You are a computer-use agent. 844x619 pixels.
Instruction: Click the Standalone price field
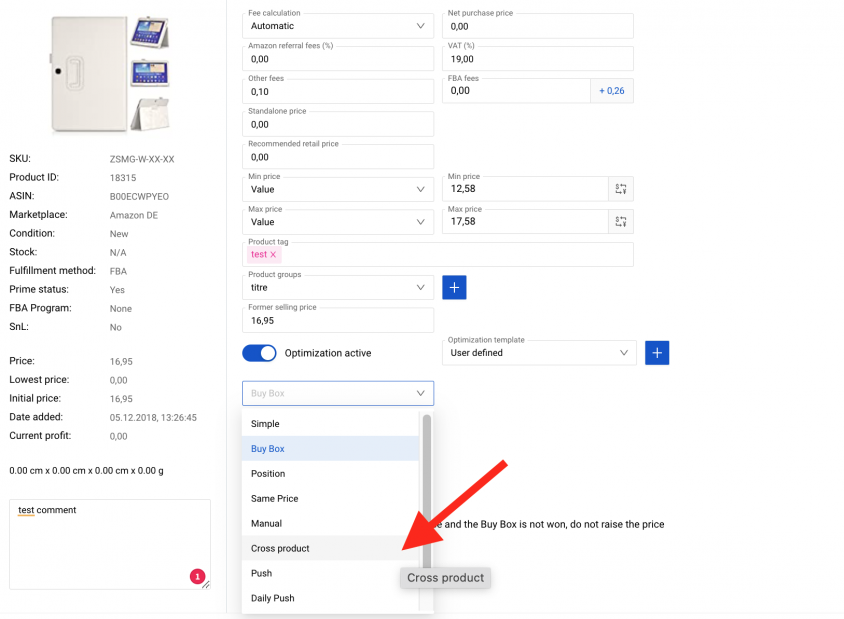click(x=338, y=124)
